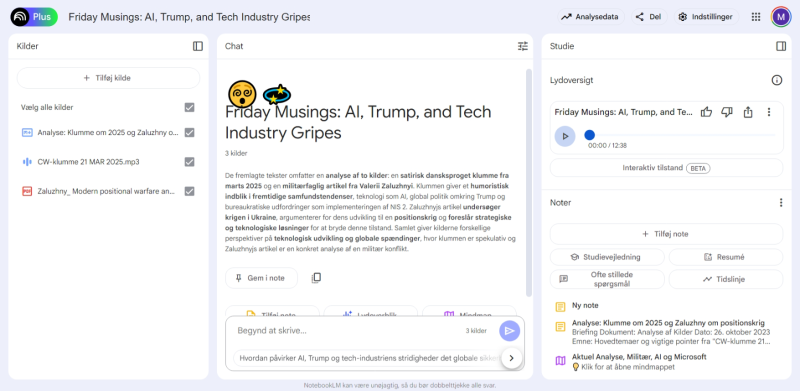Uncheck the Zaluzhny PDF source checkbox
800x391 pixels.
pos(189,191)
